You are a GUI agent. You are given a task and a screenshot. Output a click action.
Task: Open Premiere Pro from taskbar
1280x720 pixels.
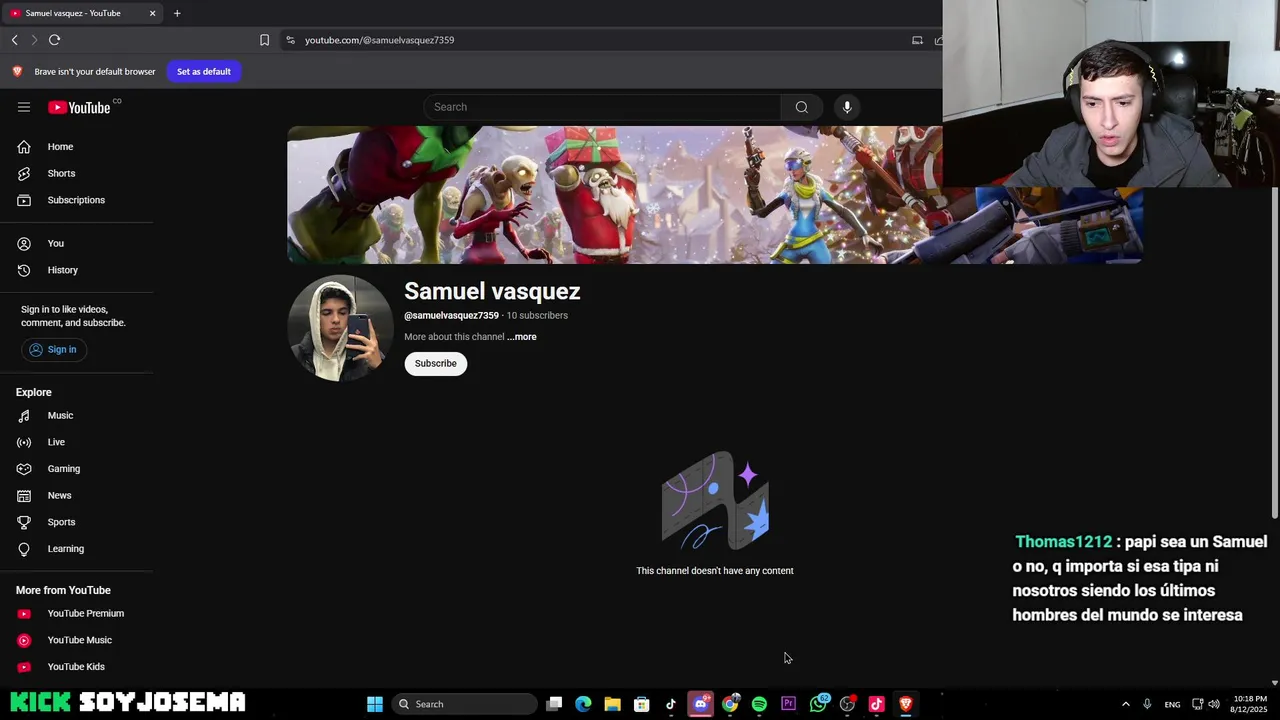coord(788,704)
